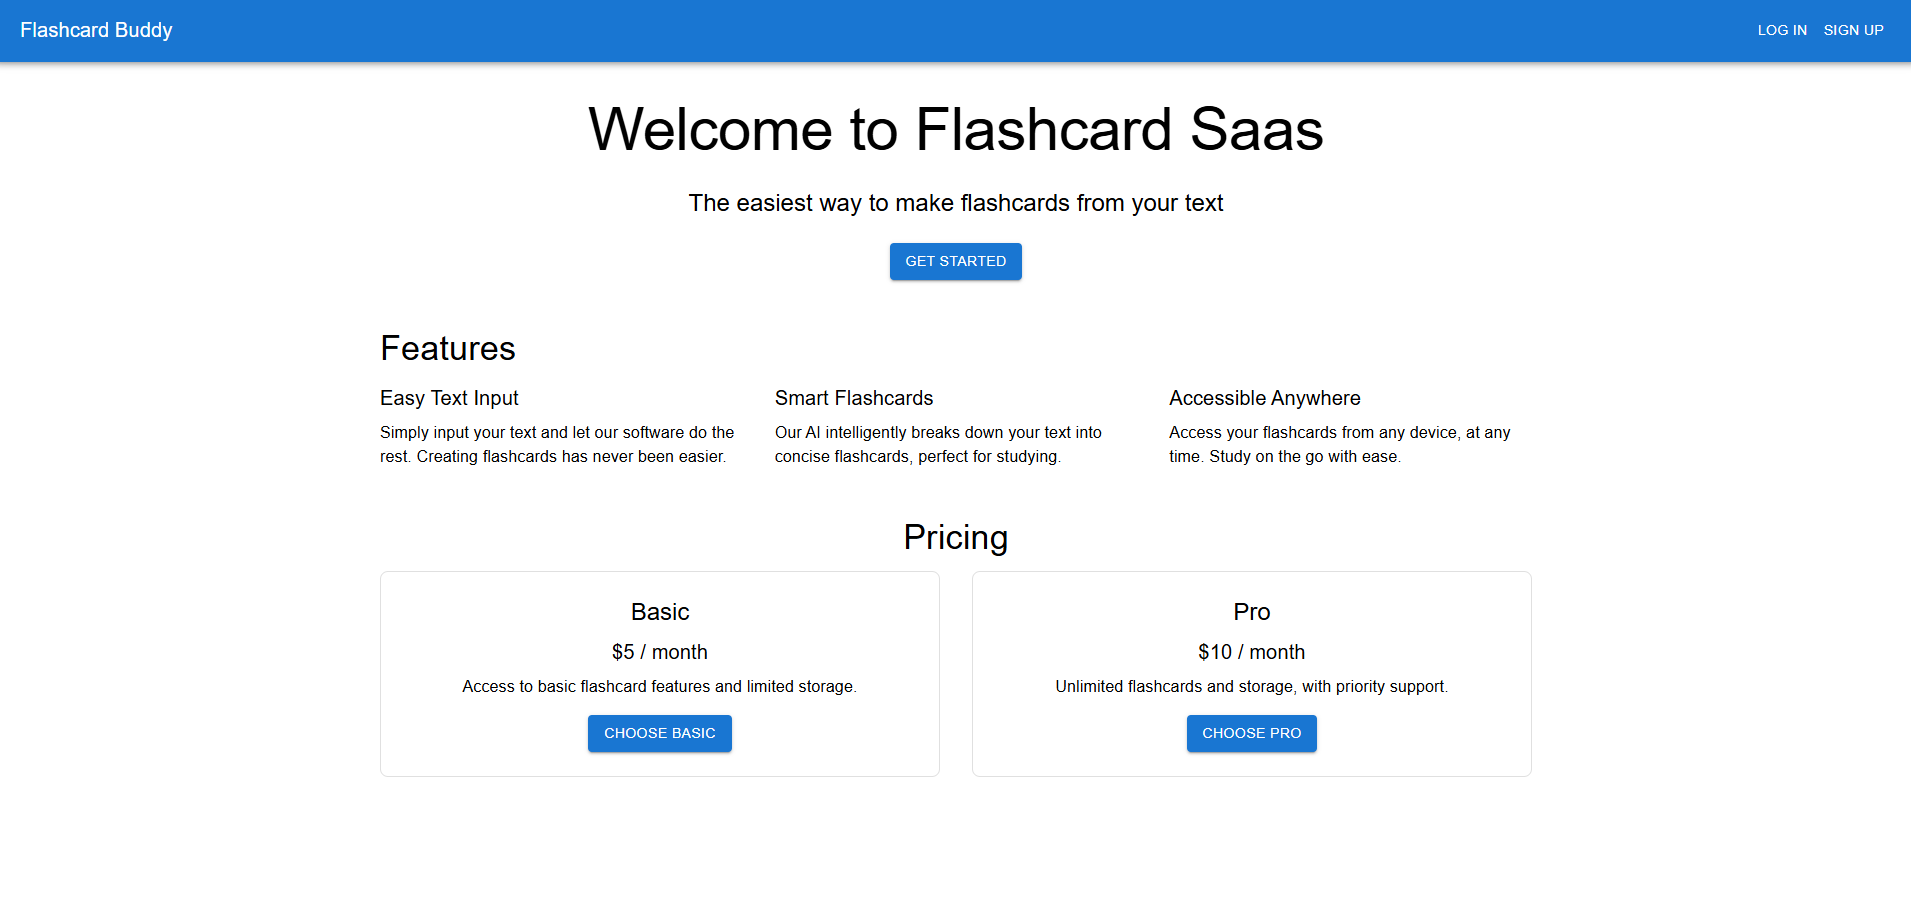The image size is (1911, 904).
Task: Pick the CHOOSE PRO plan button
Action: pos(1251,733)
